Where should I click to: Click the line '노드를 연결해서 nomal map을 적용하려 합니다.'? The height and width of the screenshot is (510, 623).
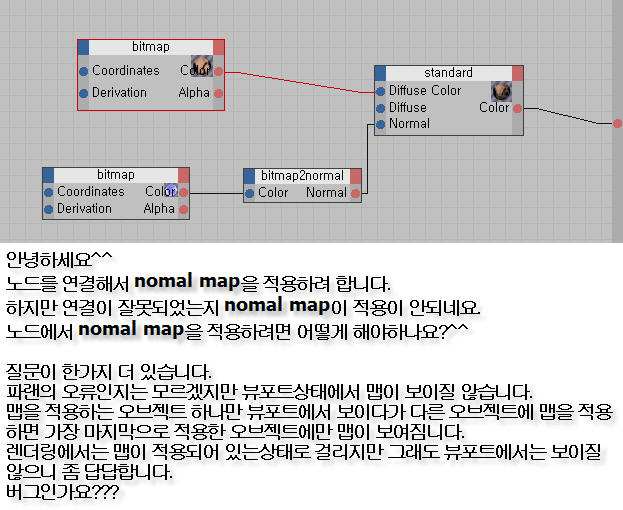pos(198,283)
